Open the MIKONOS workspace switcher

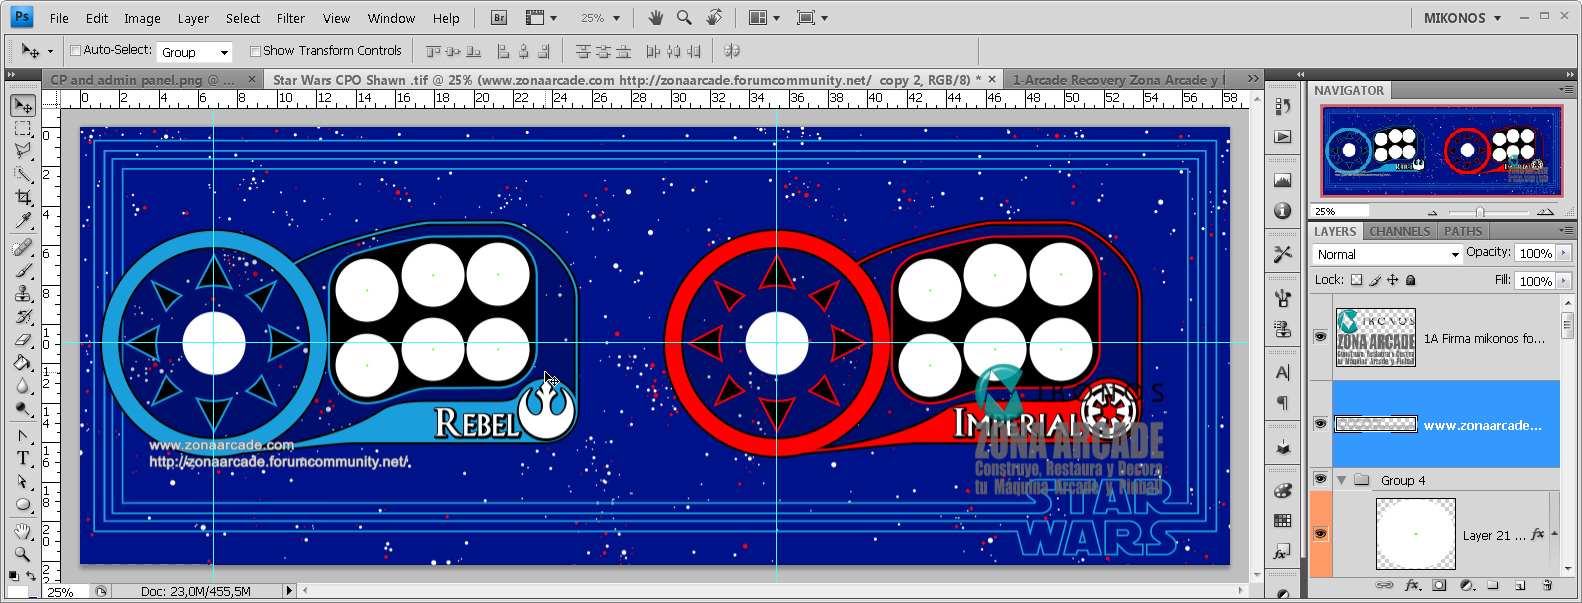(x=1462, y=18)
